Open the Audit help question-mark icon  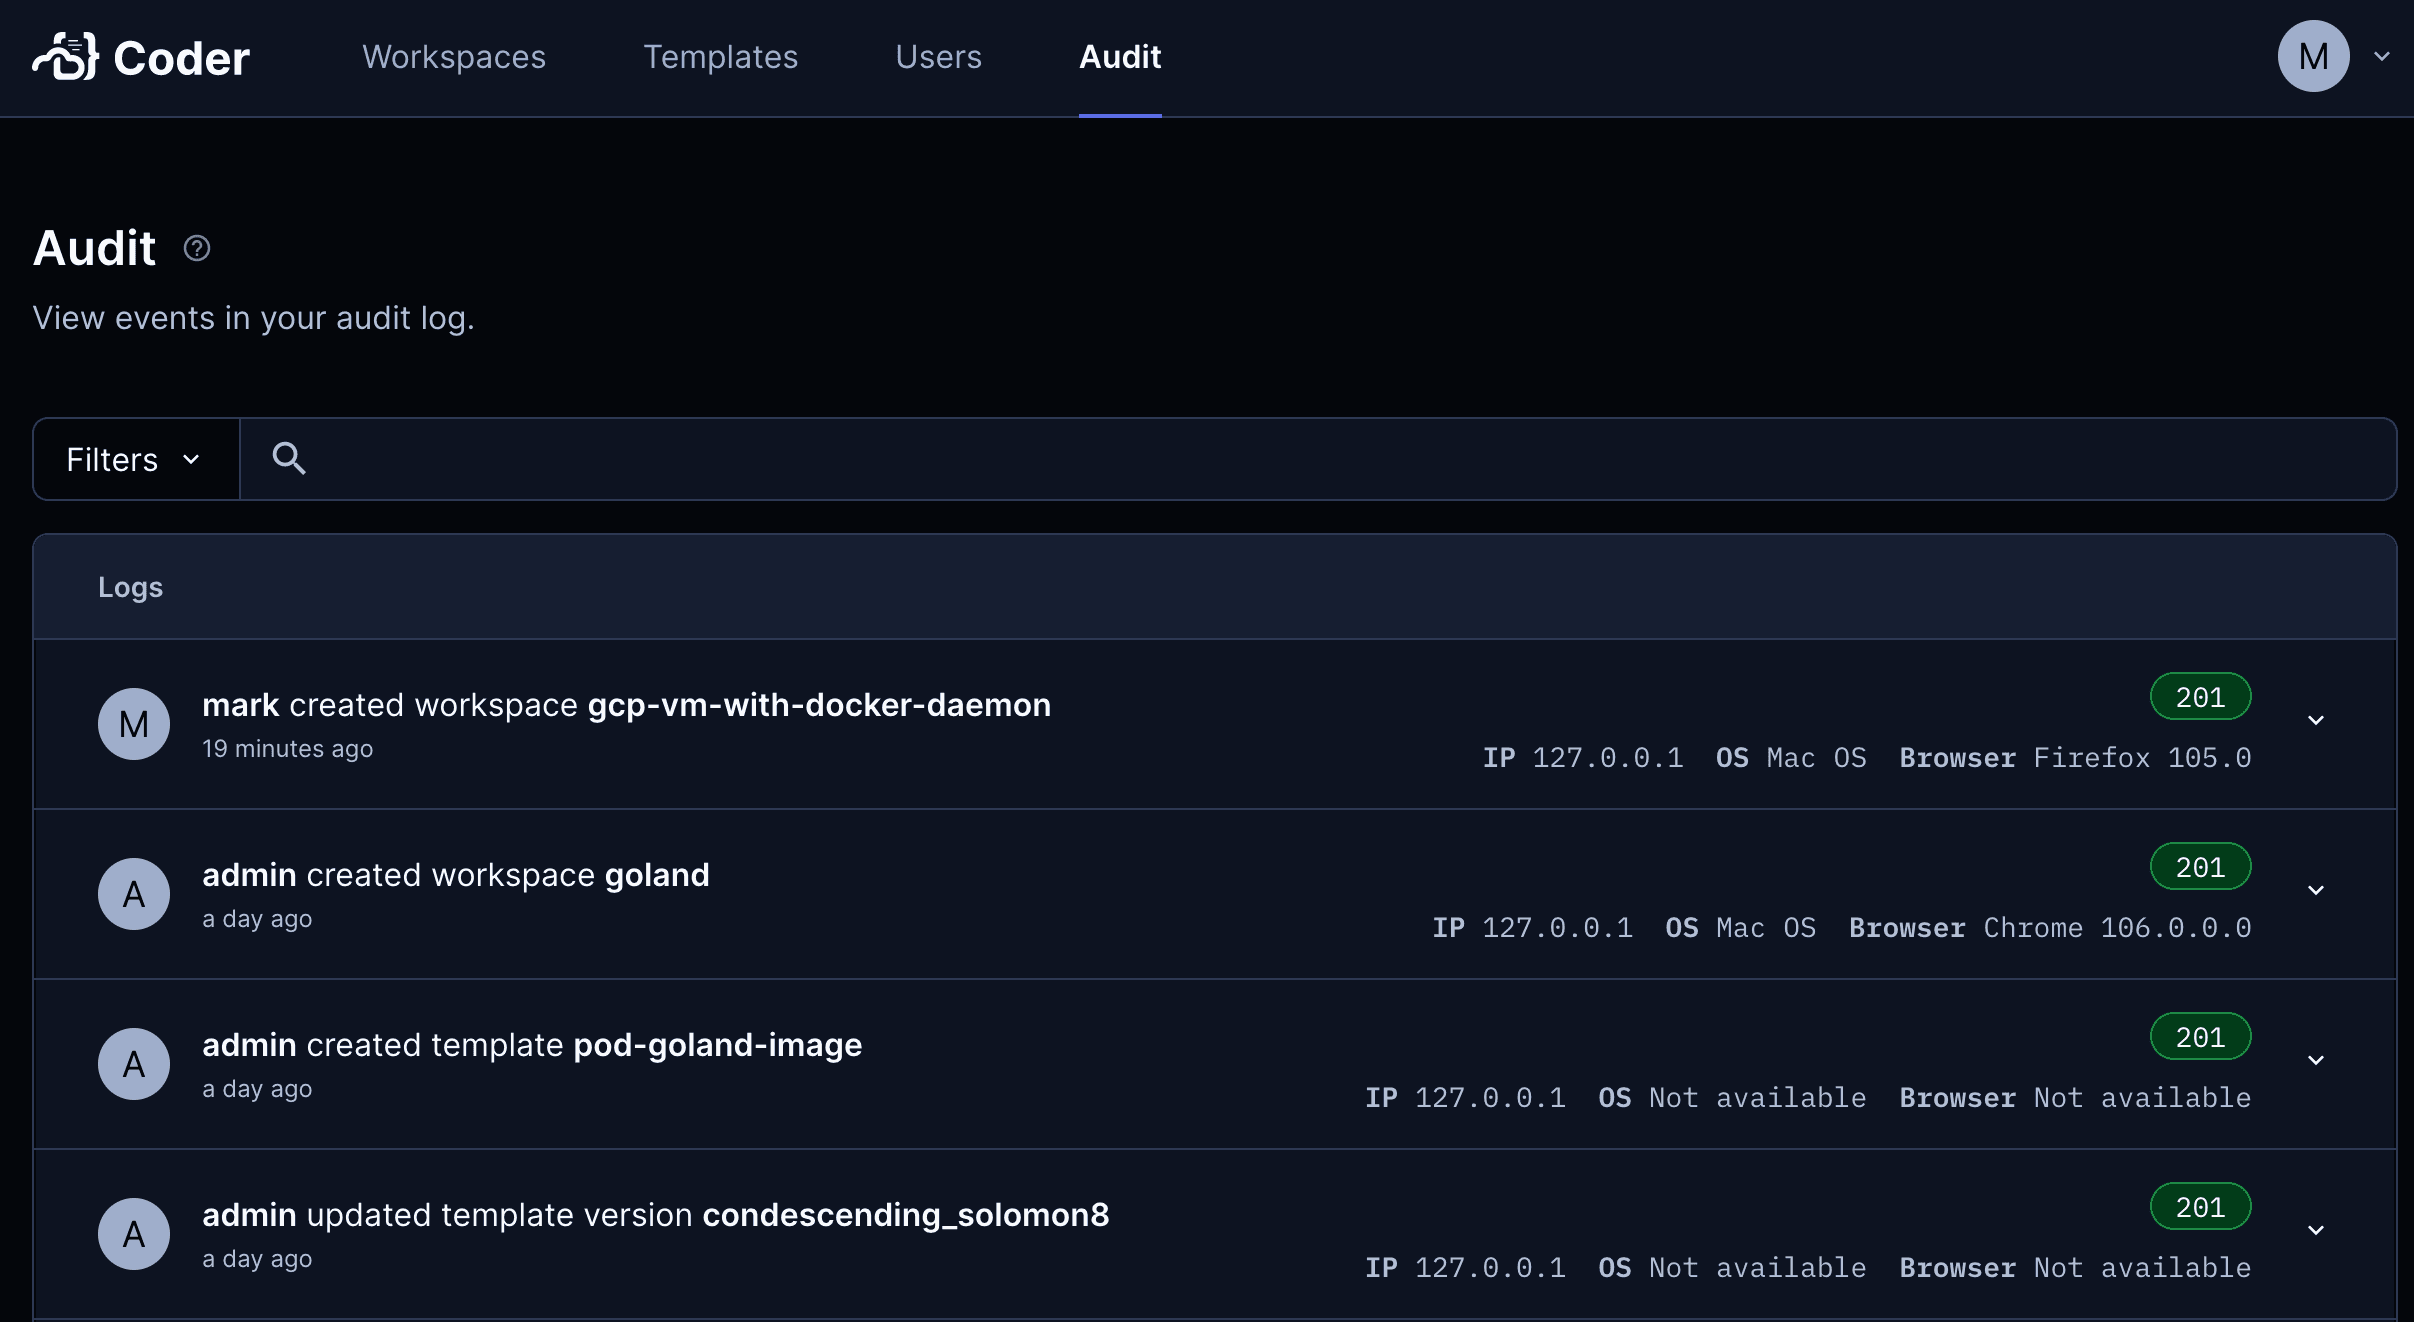(197, 248)
